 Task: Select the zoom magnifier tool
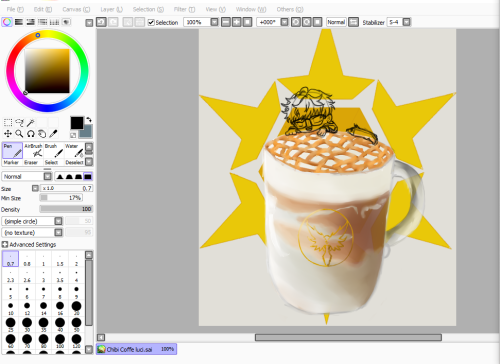[19, 134]
